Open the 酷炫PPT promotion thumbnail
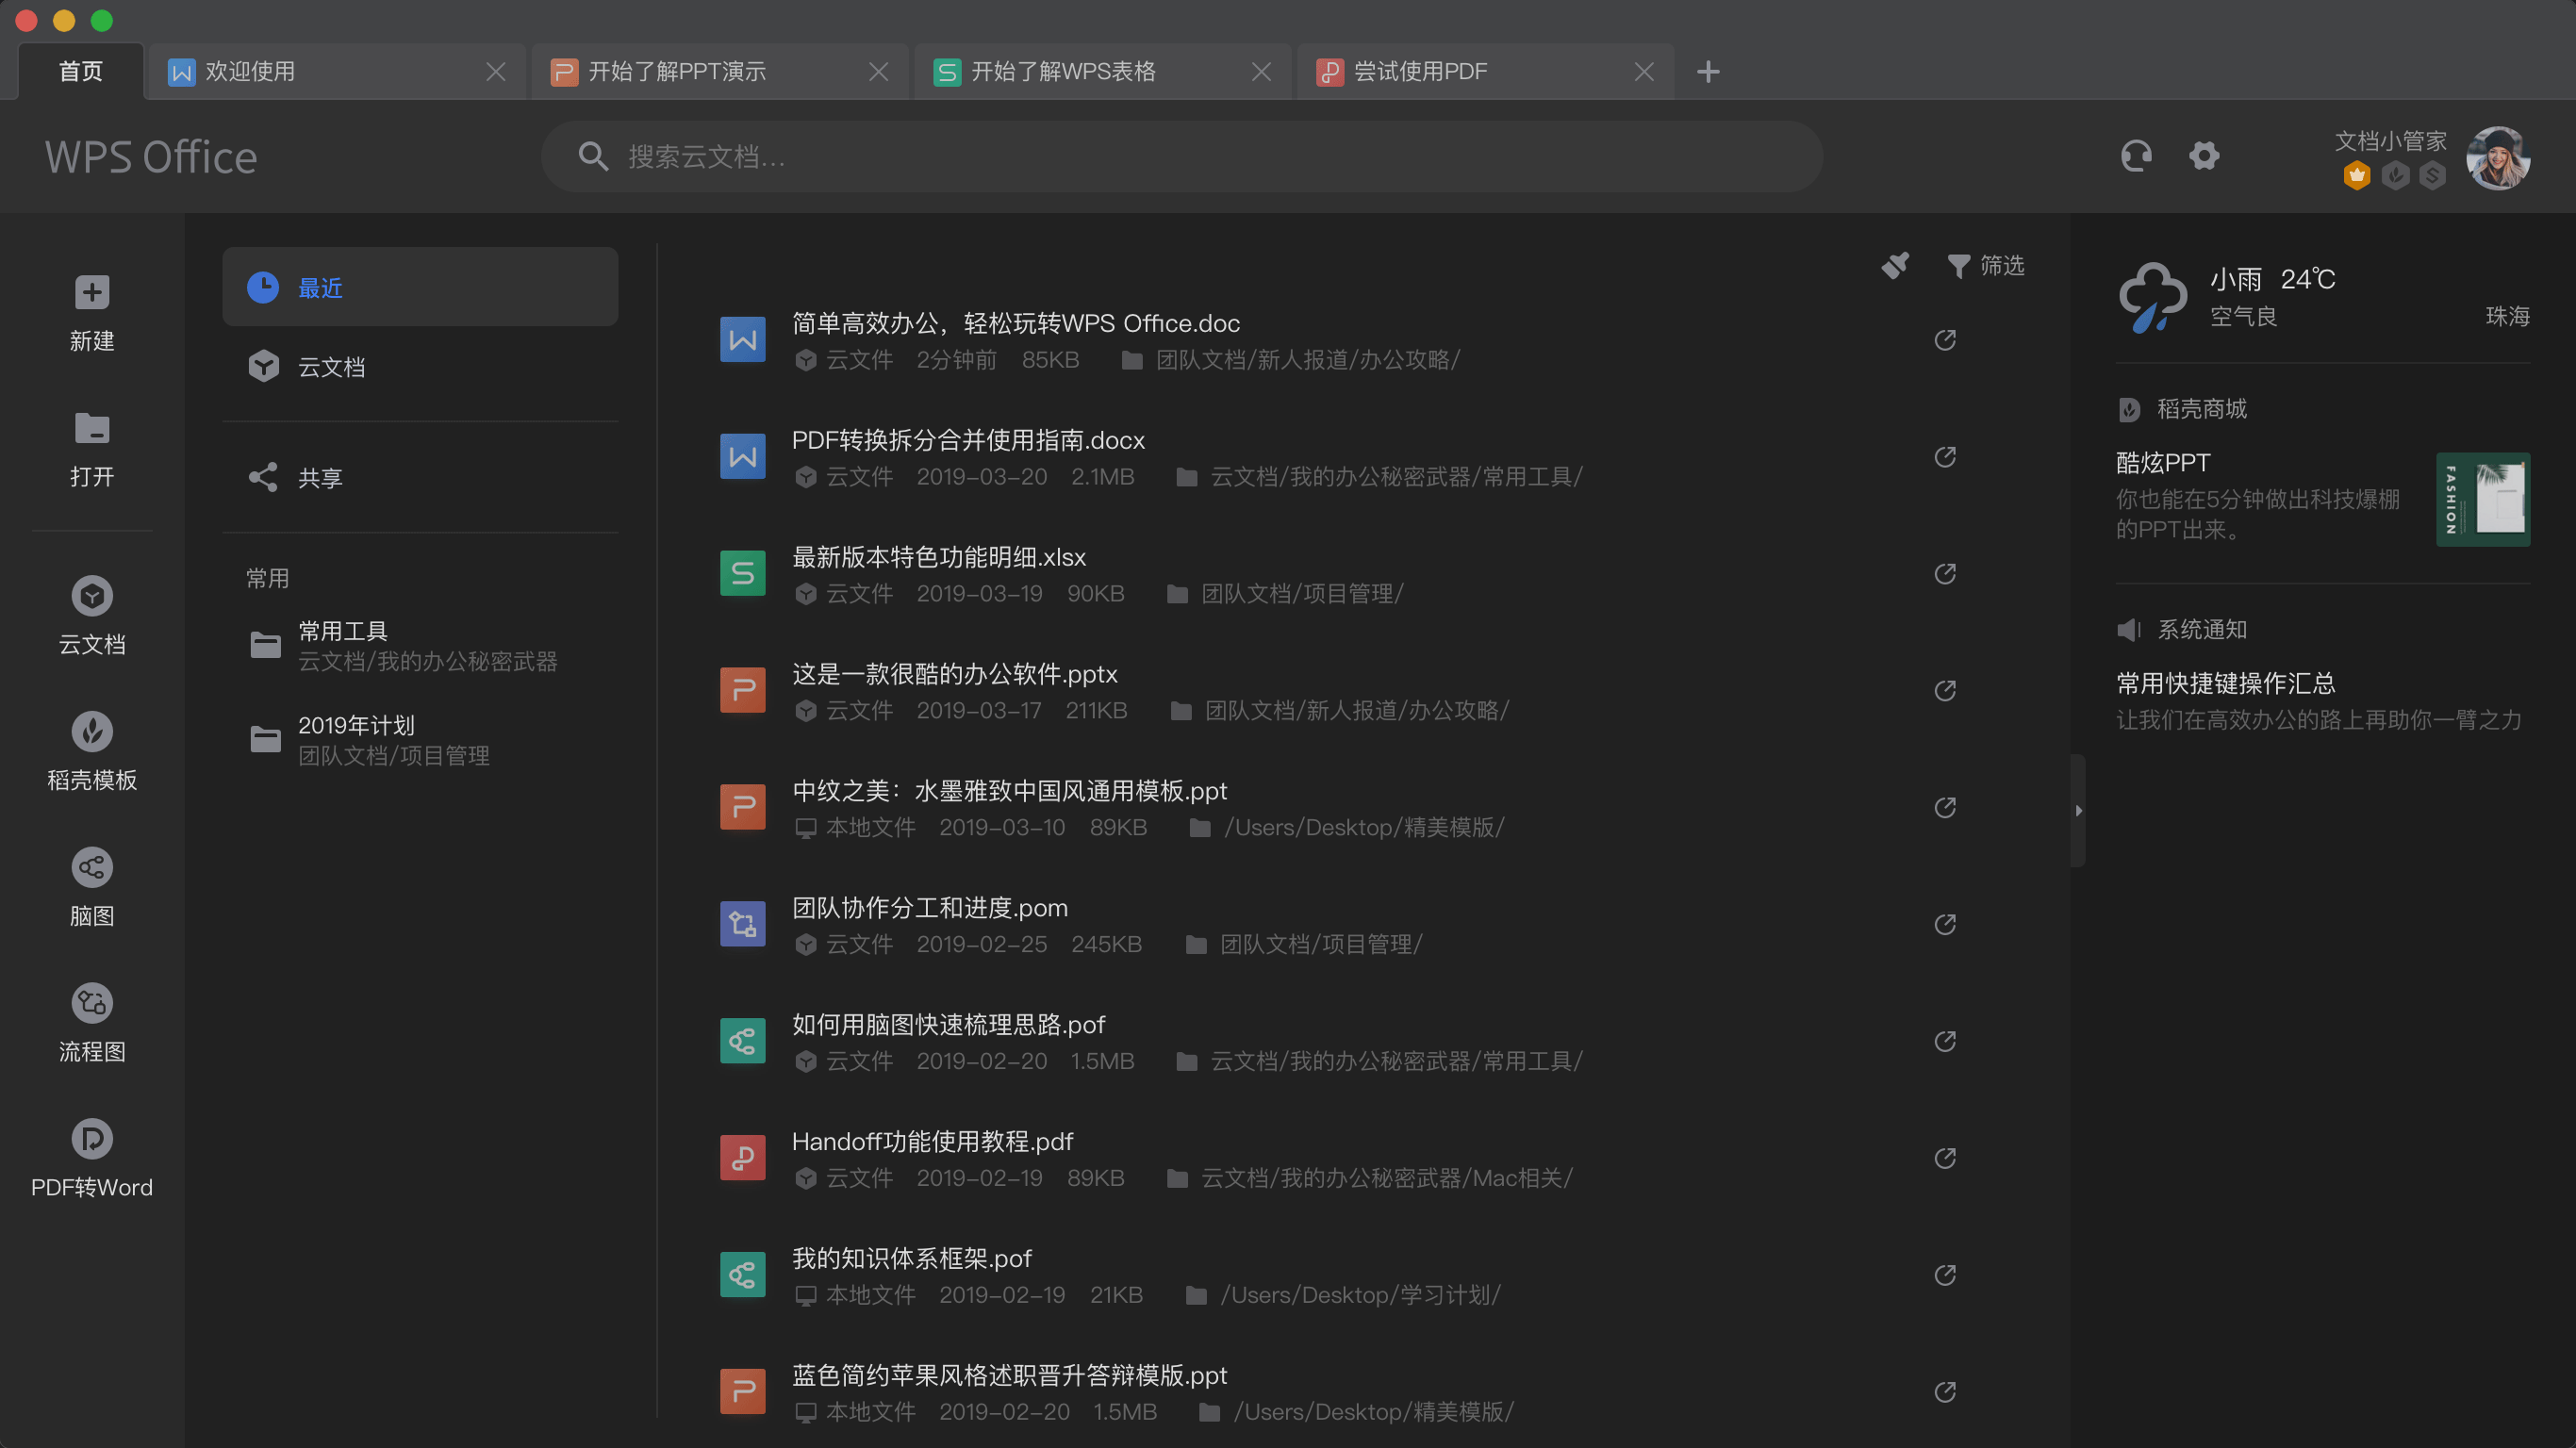 tap(2483, 499)
